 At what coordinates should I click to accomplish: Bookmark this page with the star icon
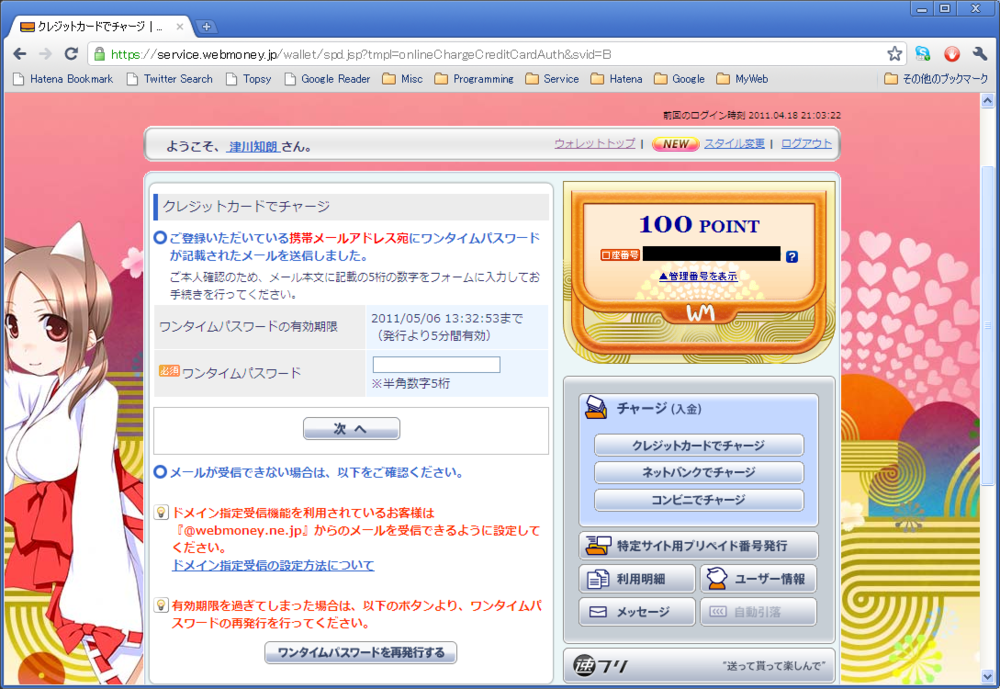[x=895, y=54]
